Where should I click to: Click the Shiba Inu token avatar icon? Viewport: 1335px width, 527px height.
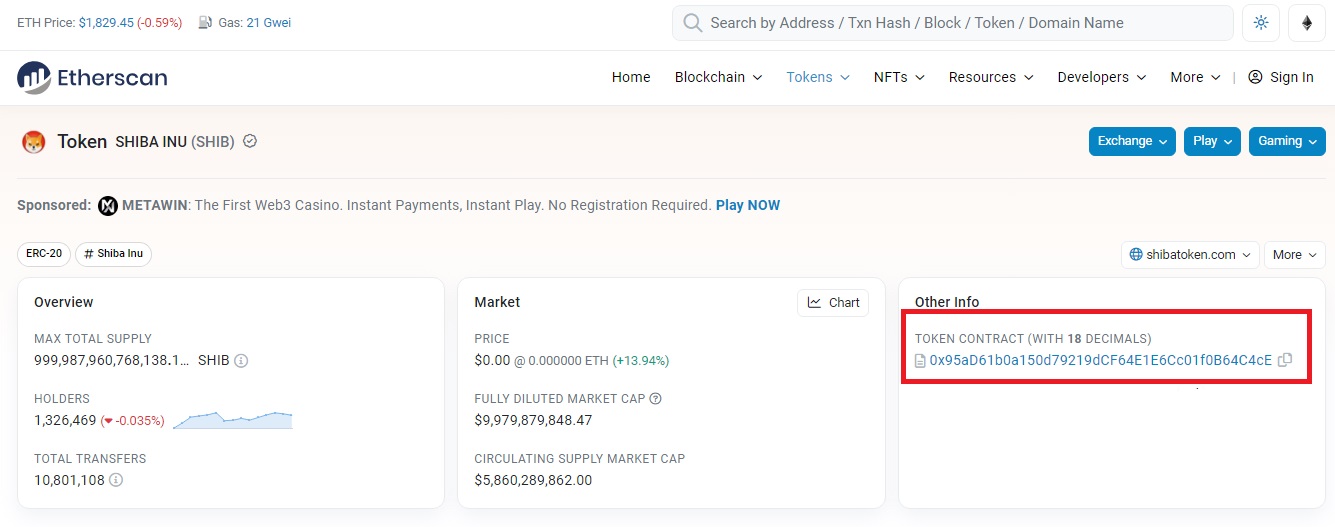[x=34, y=142]
